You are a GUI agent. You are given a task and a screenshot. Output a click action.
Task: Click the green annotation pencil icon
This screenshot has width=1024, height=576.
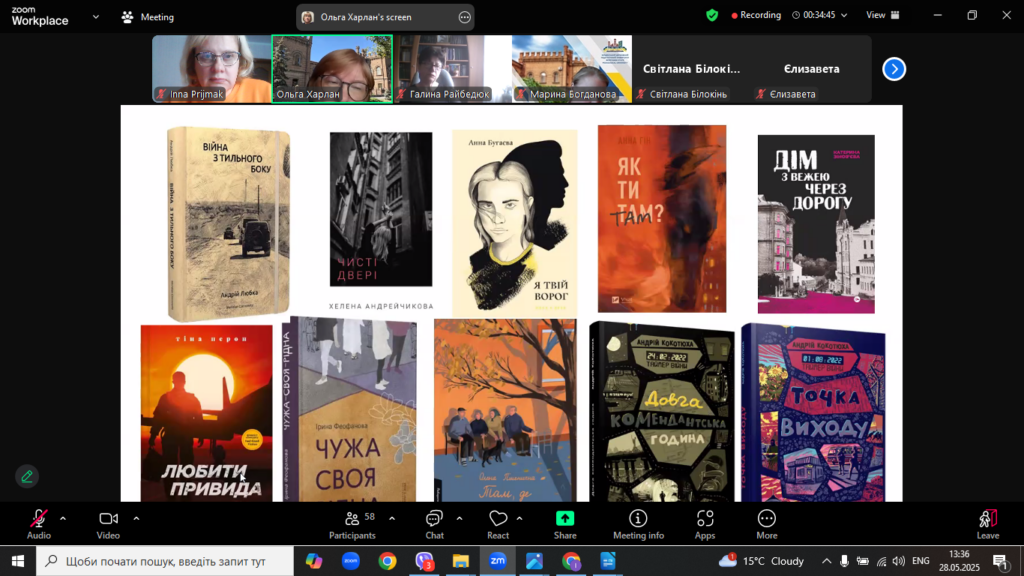coord(27,476)
